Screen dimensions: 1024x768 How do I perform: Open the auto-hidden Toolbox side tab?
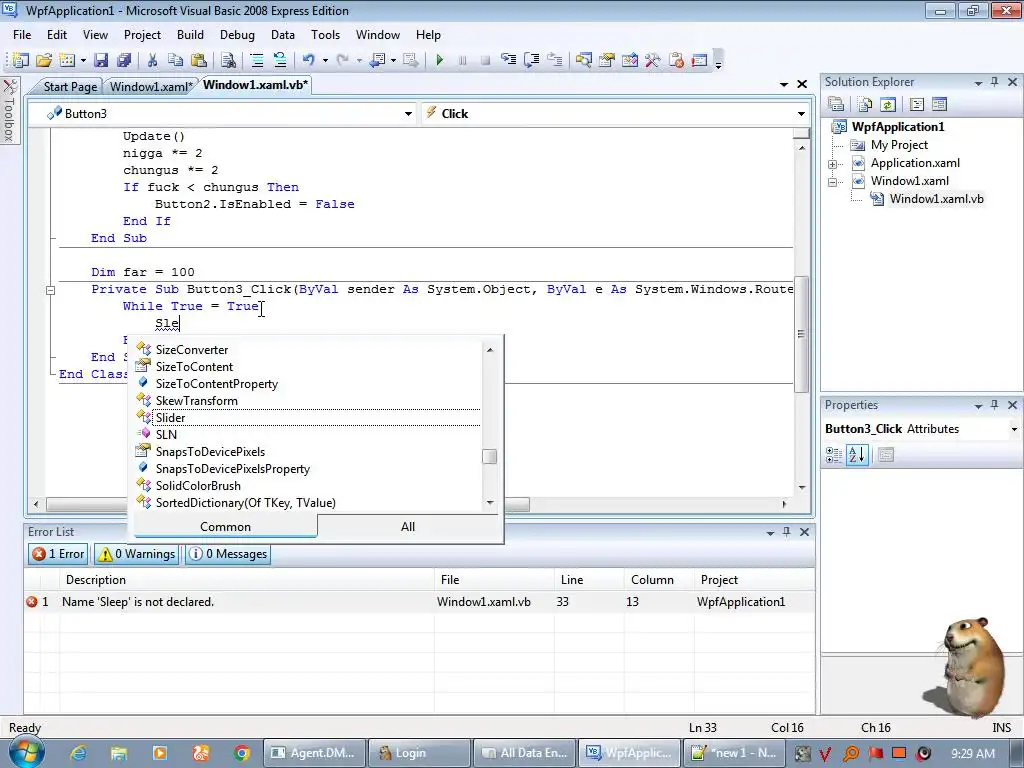(9, 111)
